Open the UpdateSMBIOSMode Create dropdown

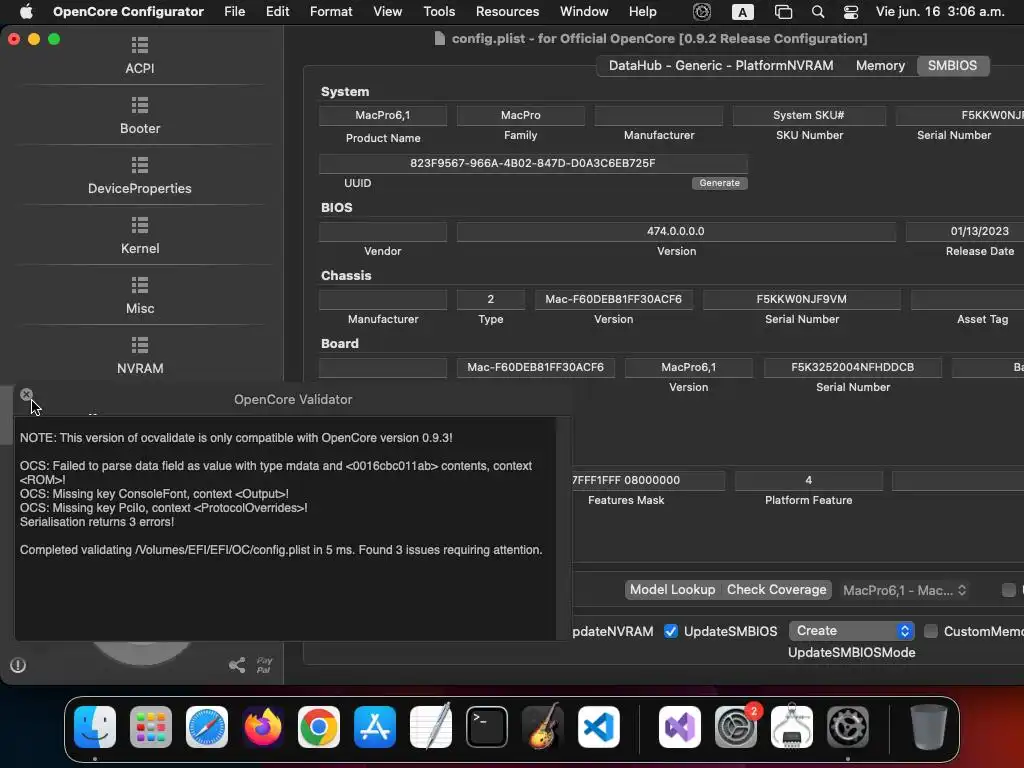click(852, 631)
